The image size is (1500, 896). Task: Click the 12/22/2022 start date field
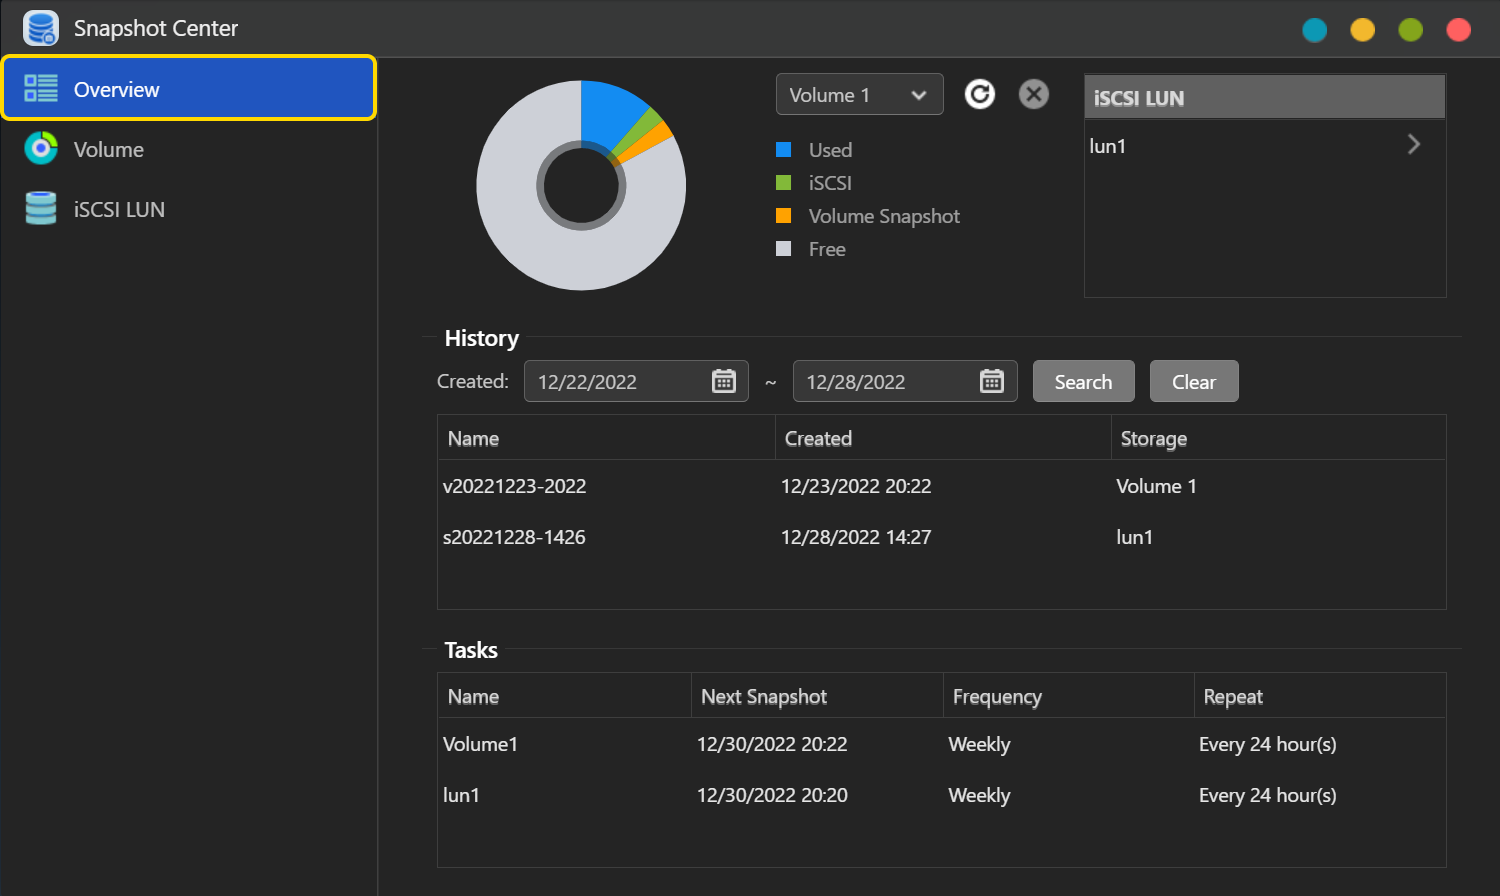click(615, 382)
